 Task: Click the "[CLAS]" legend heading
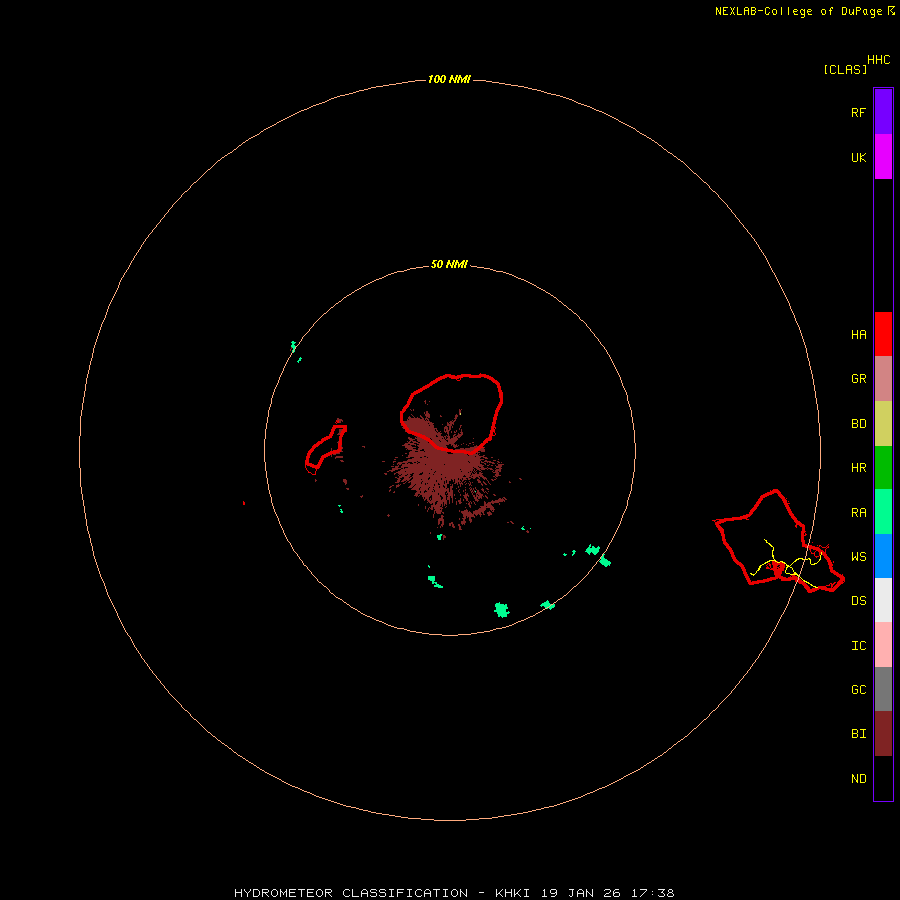pyautogui.click(x=845, y=69)
